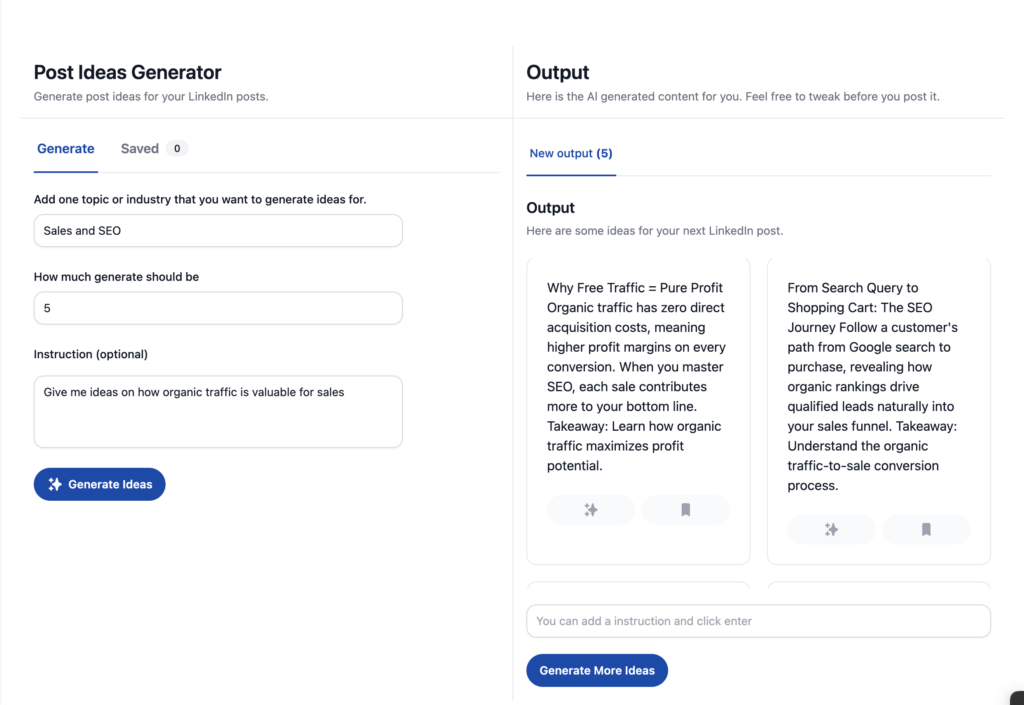Select the Generate tab

pos(65,148)
